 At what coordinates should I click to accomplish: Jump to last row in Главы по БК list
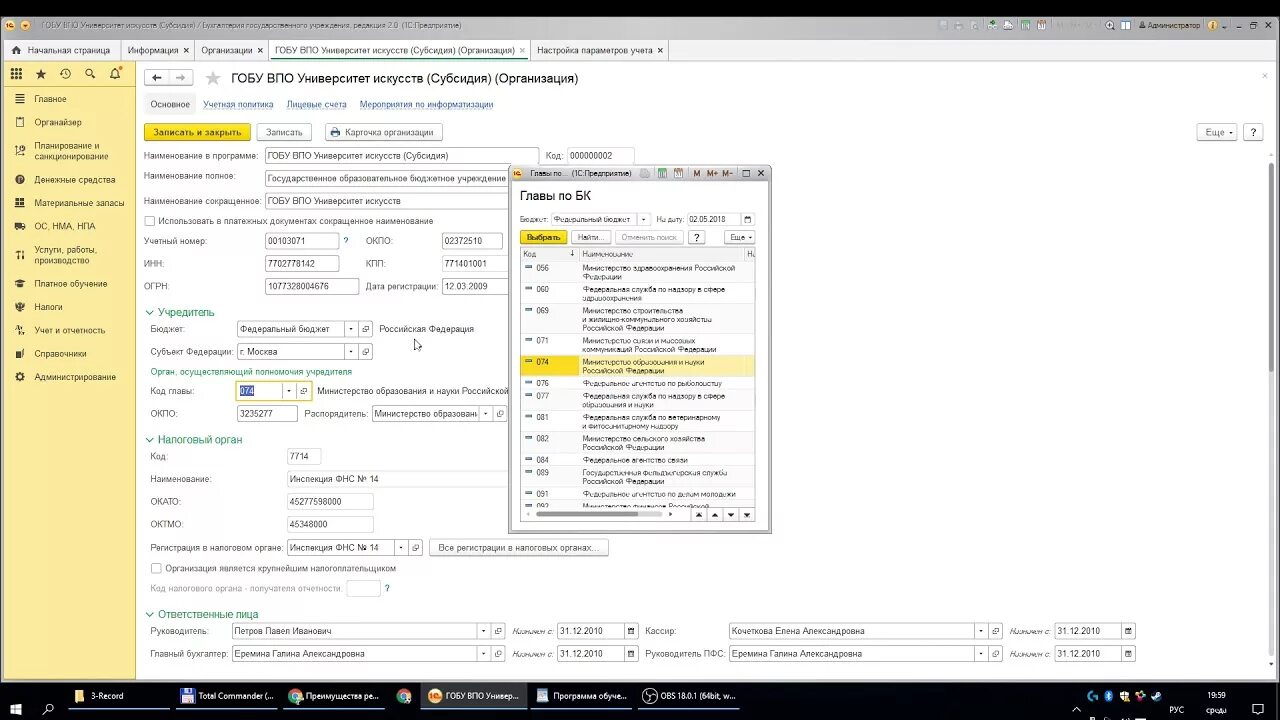(x=747, y=515)
